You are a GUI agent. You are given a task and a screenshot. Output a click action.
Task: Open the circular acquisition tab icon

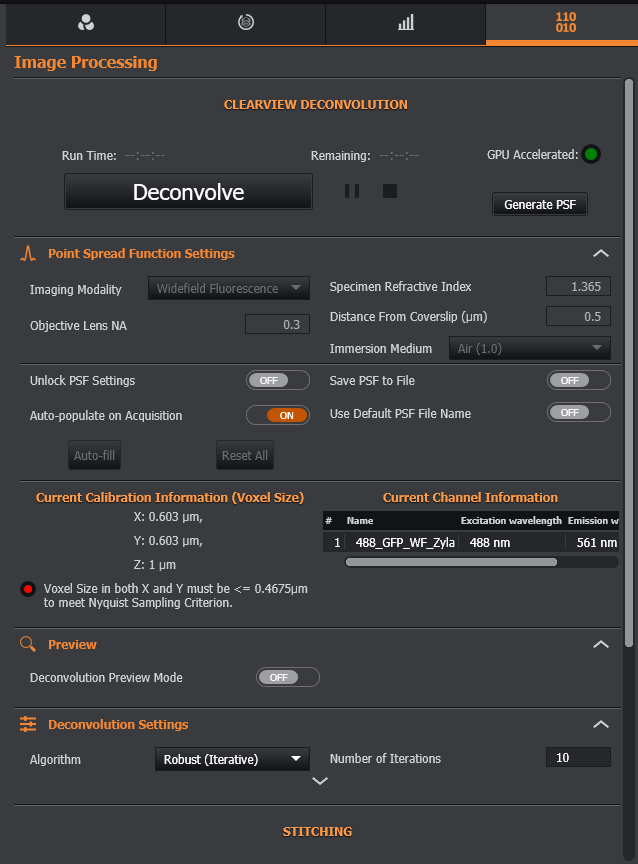[245, 23]
